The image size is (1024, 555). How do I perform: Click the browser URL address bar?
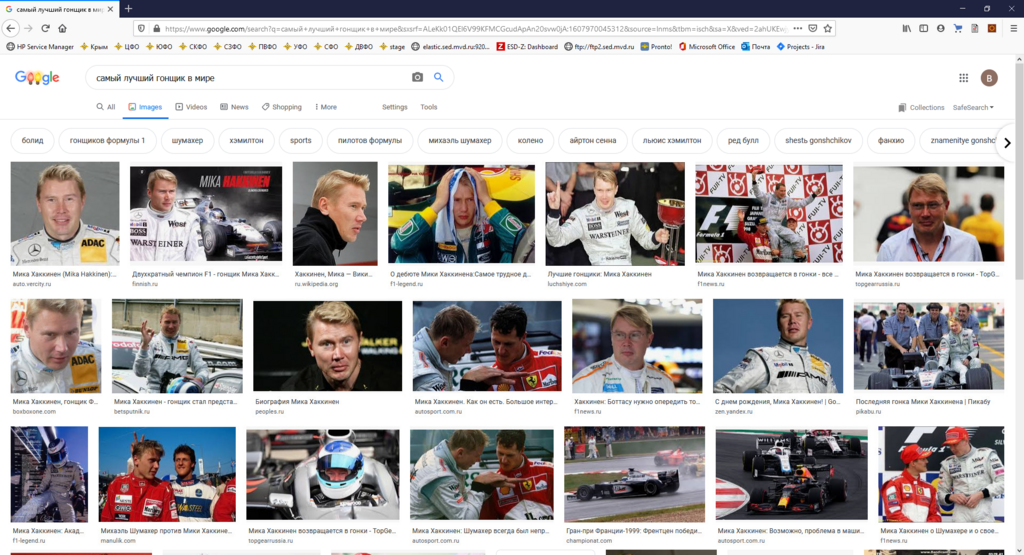click(475, 28)
